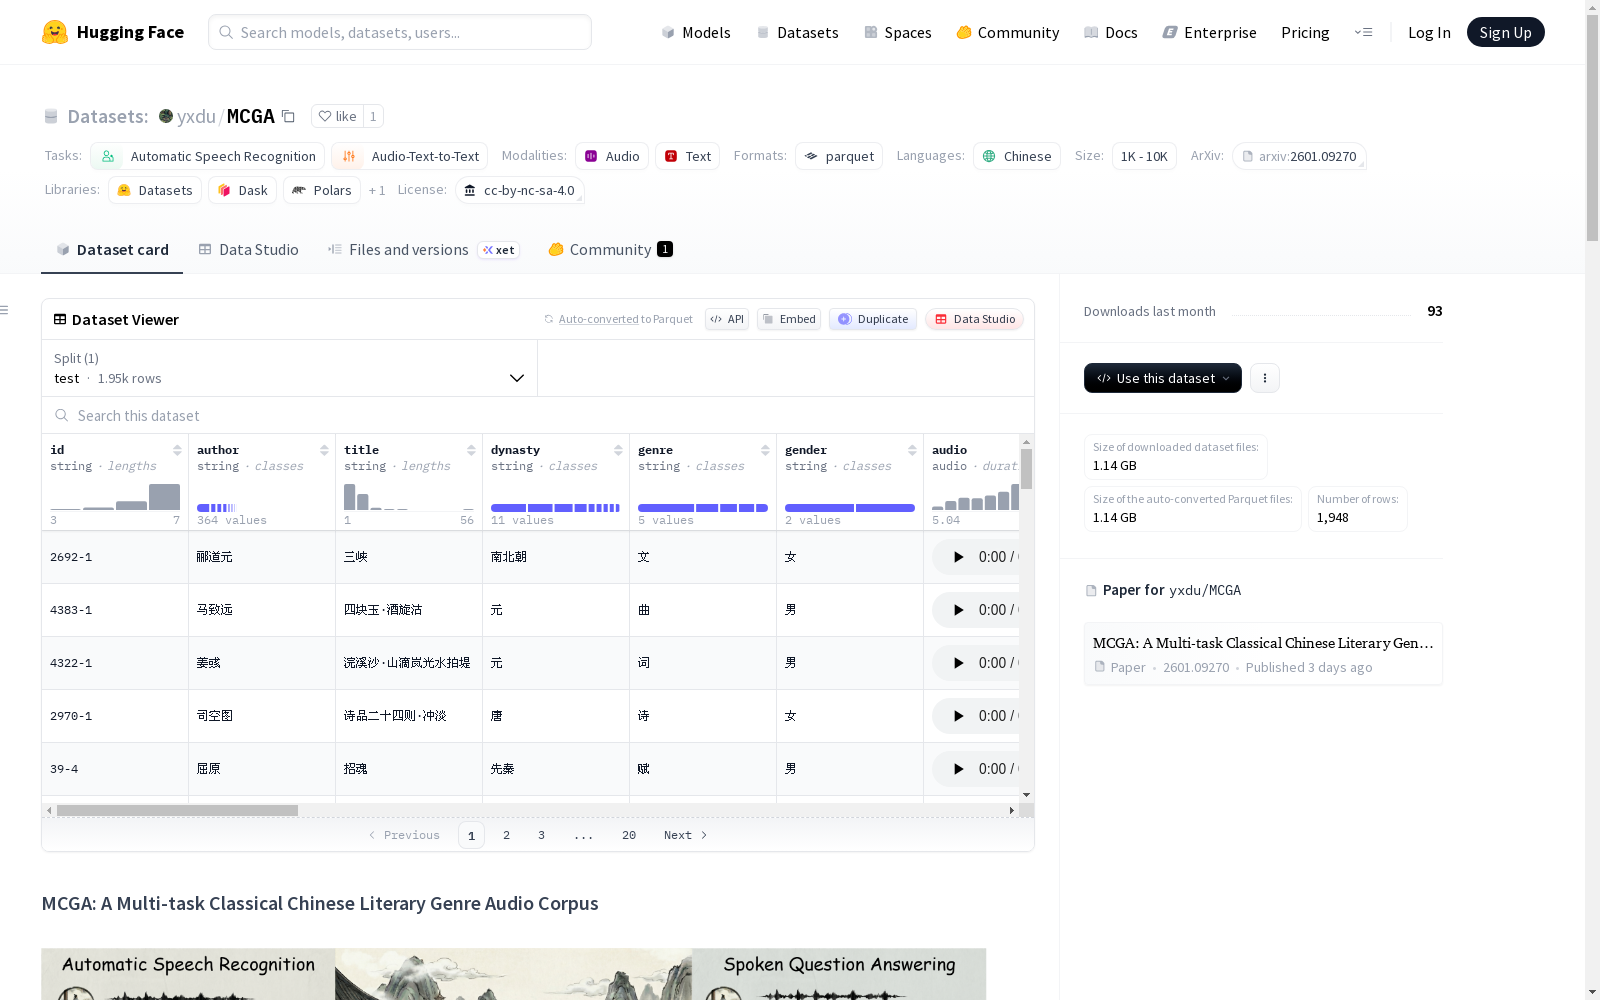Play audio in row 4383-1
This screenshot has height=1000, width=1600.
(x=958, y=610)
